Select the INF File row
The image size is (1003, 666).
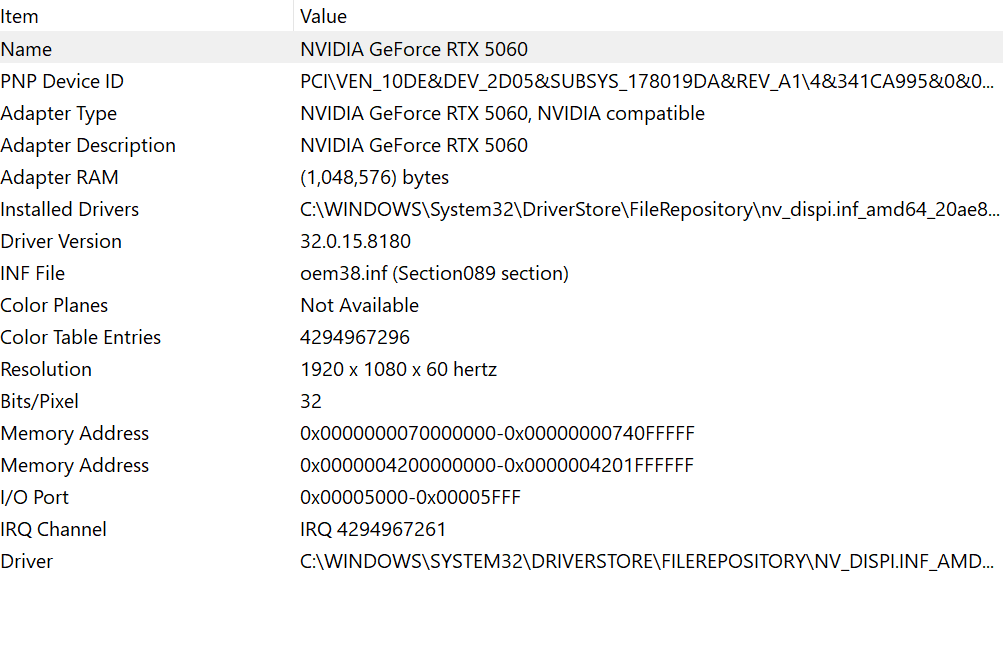pos(33,273)
